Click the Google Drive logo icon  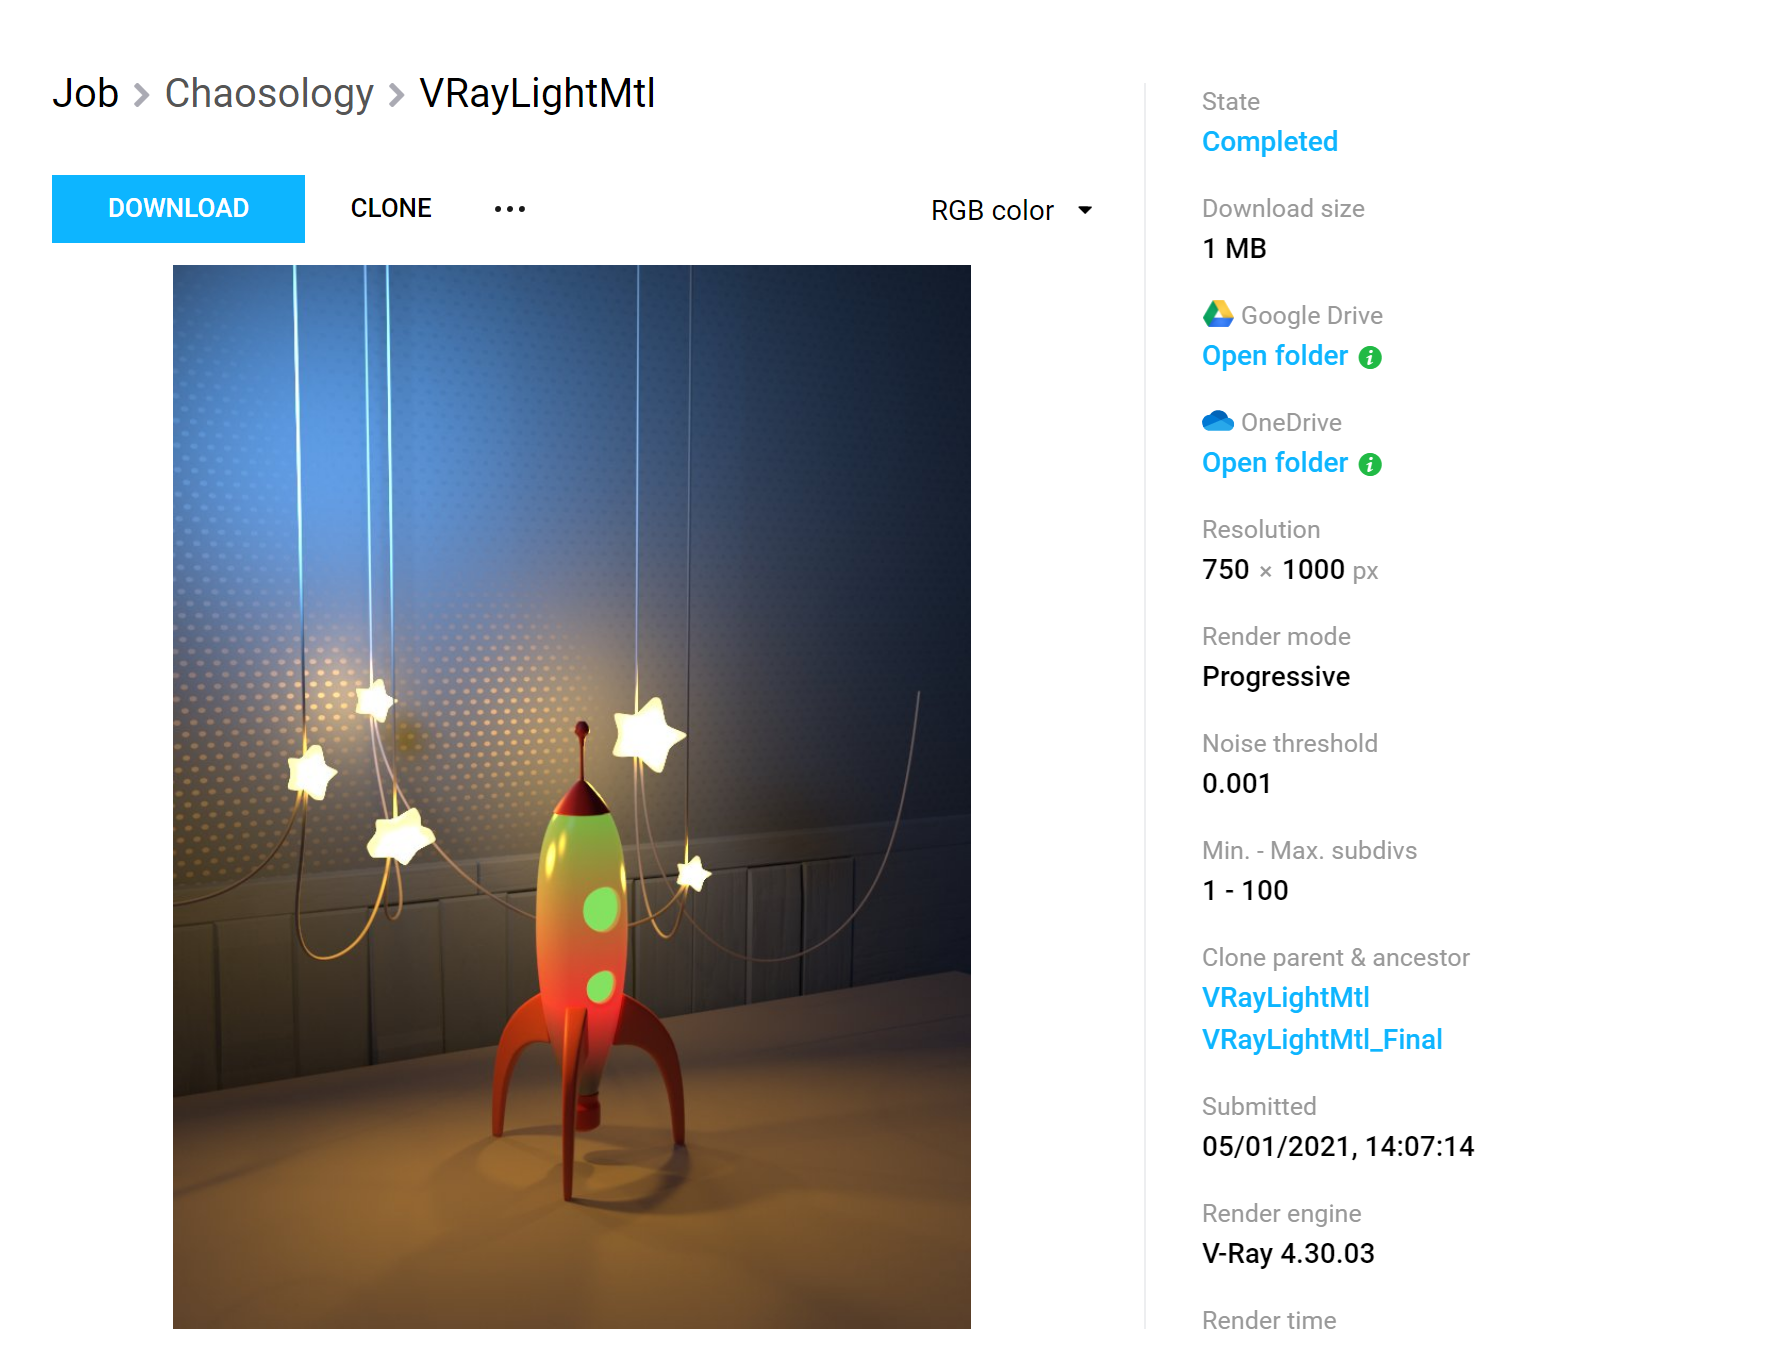point(1217,314)
